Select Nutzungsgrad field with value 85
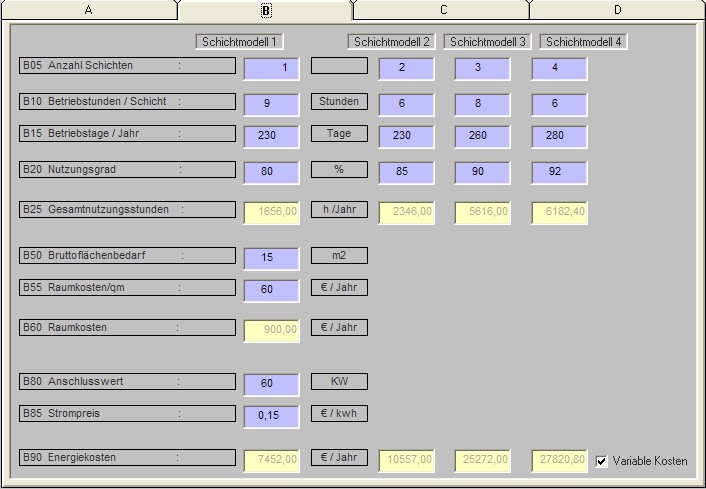706x489 pixels. (406, 172)
